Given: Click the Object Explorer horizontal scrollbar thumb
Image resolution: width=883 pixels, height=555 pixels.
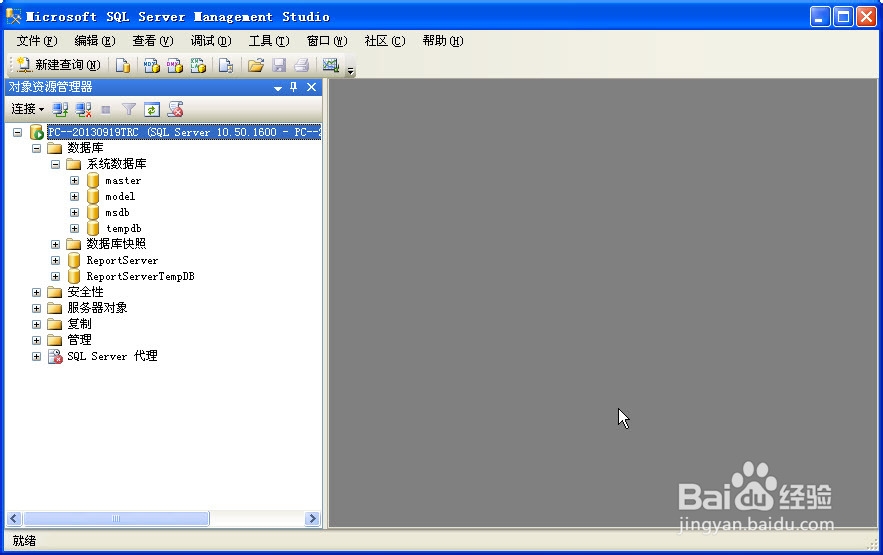Looking at the screenshot, I should click(x=116, y=518).
